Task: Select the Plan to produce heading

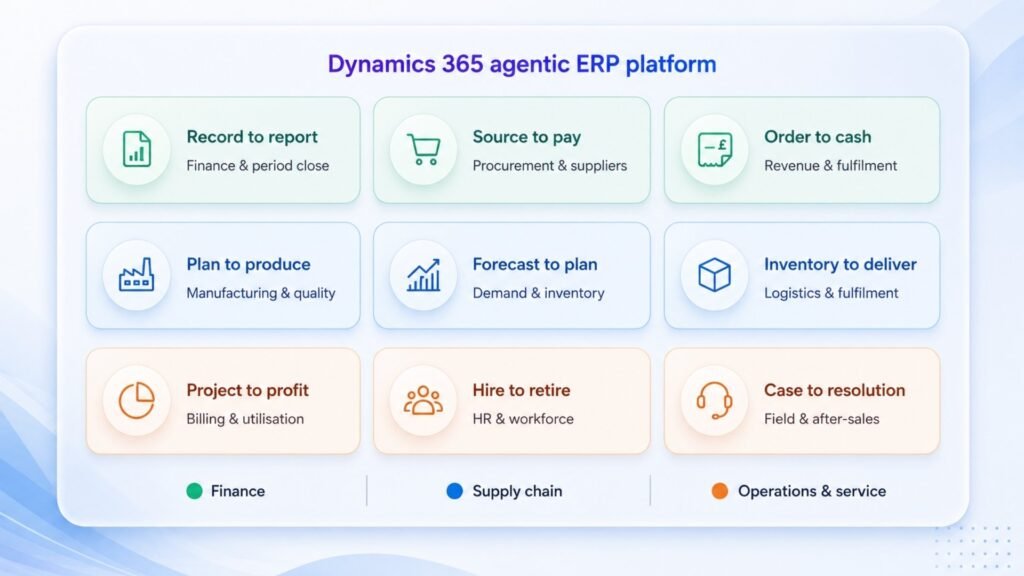Action: coord(248,264)
